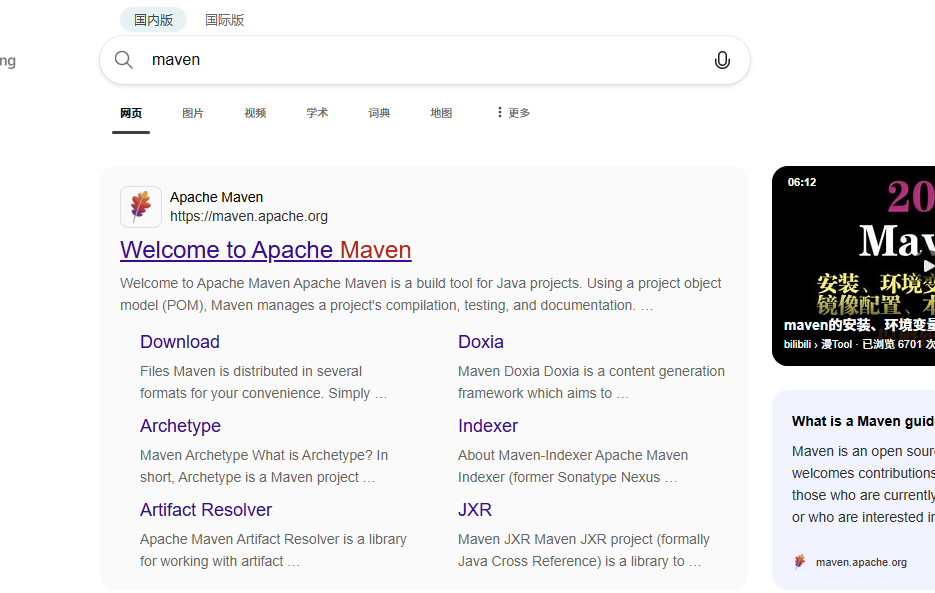Play the bilibili Maven video thumbnail
Viewport: 935px width, 593px height.
click(853, 265)
